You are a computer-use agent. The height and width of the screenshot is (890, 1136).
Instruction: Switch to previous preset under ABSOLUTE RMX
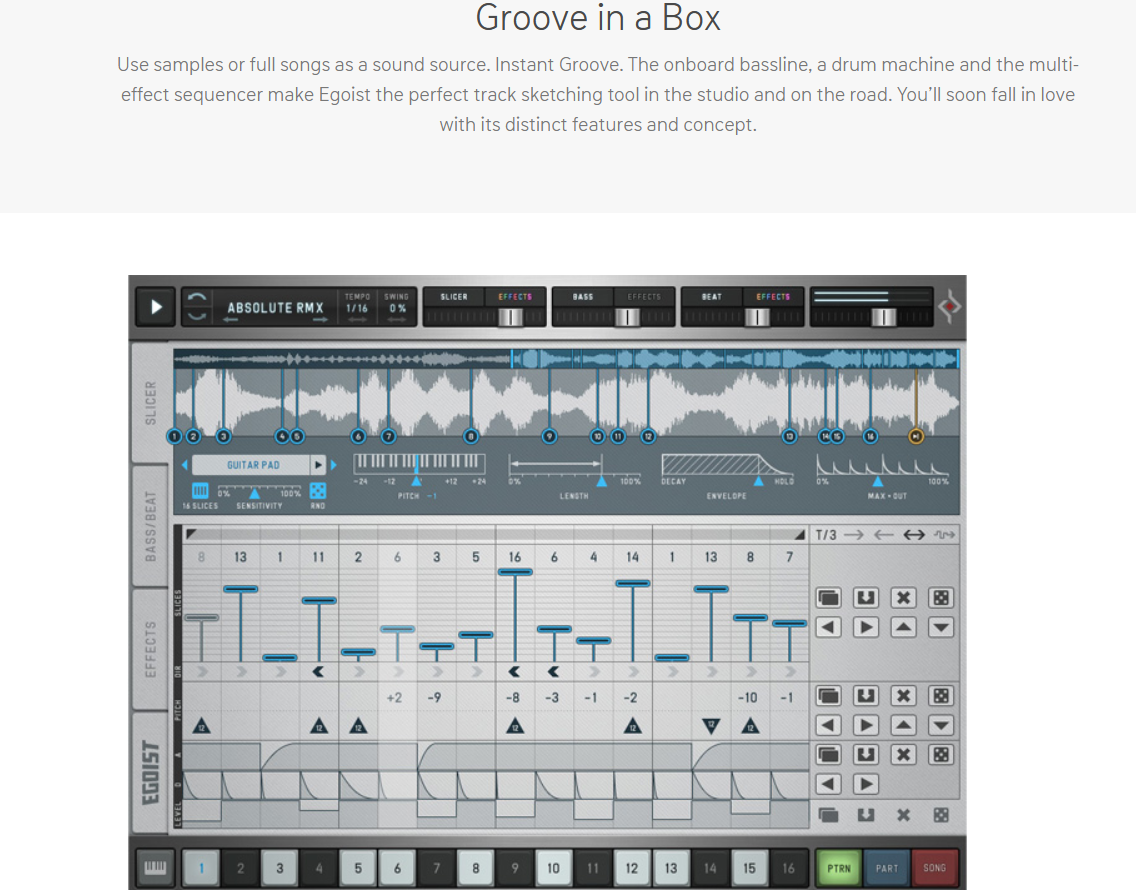231,320
